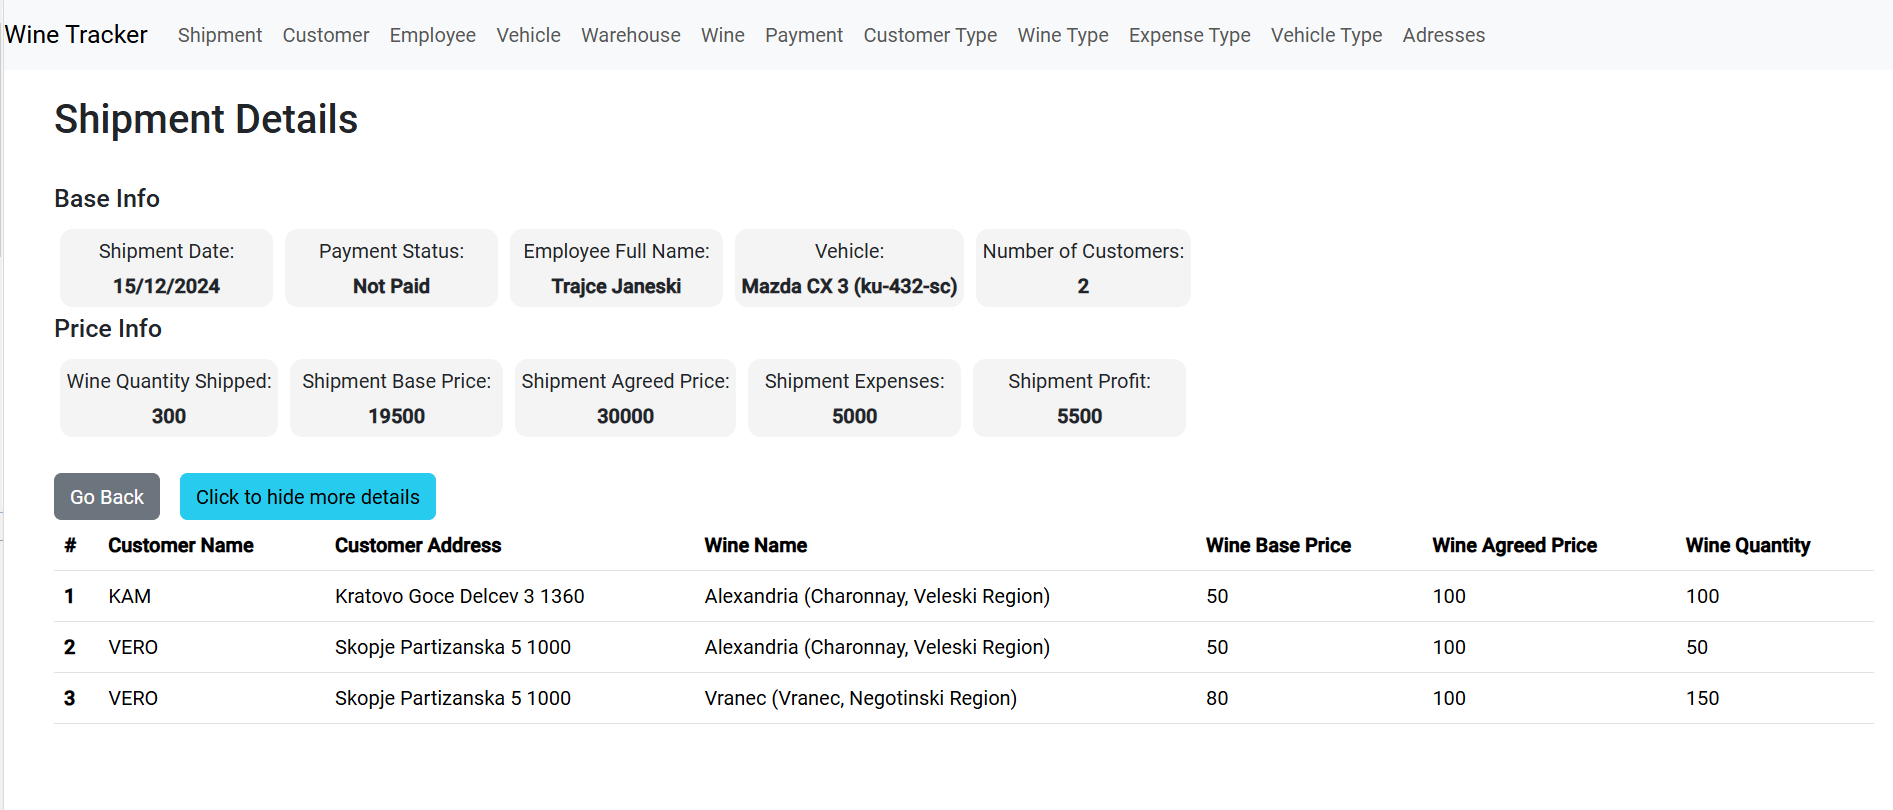Go to Customer Type page
The height and width of the screenshot is (810, 1893).
[x=929, y=35]
